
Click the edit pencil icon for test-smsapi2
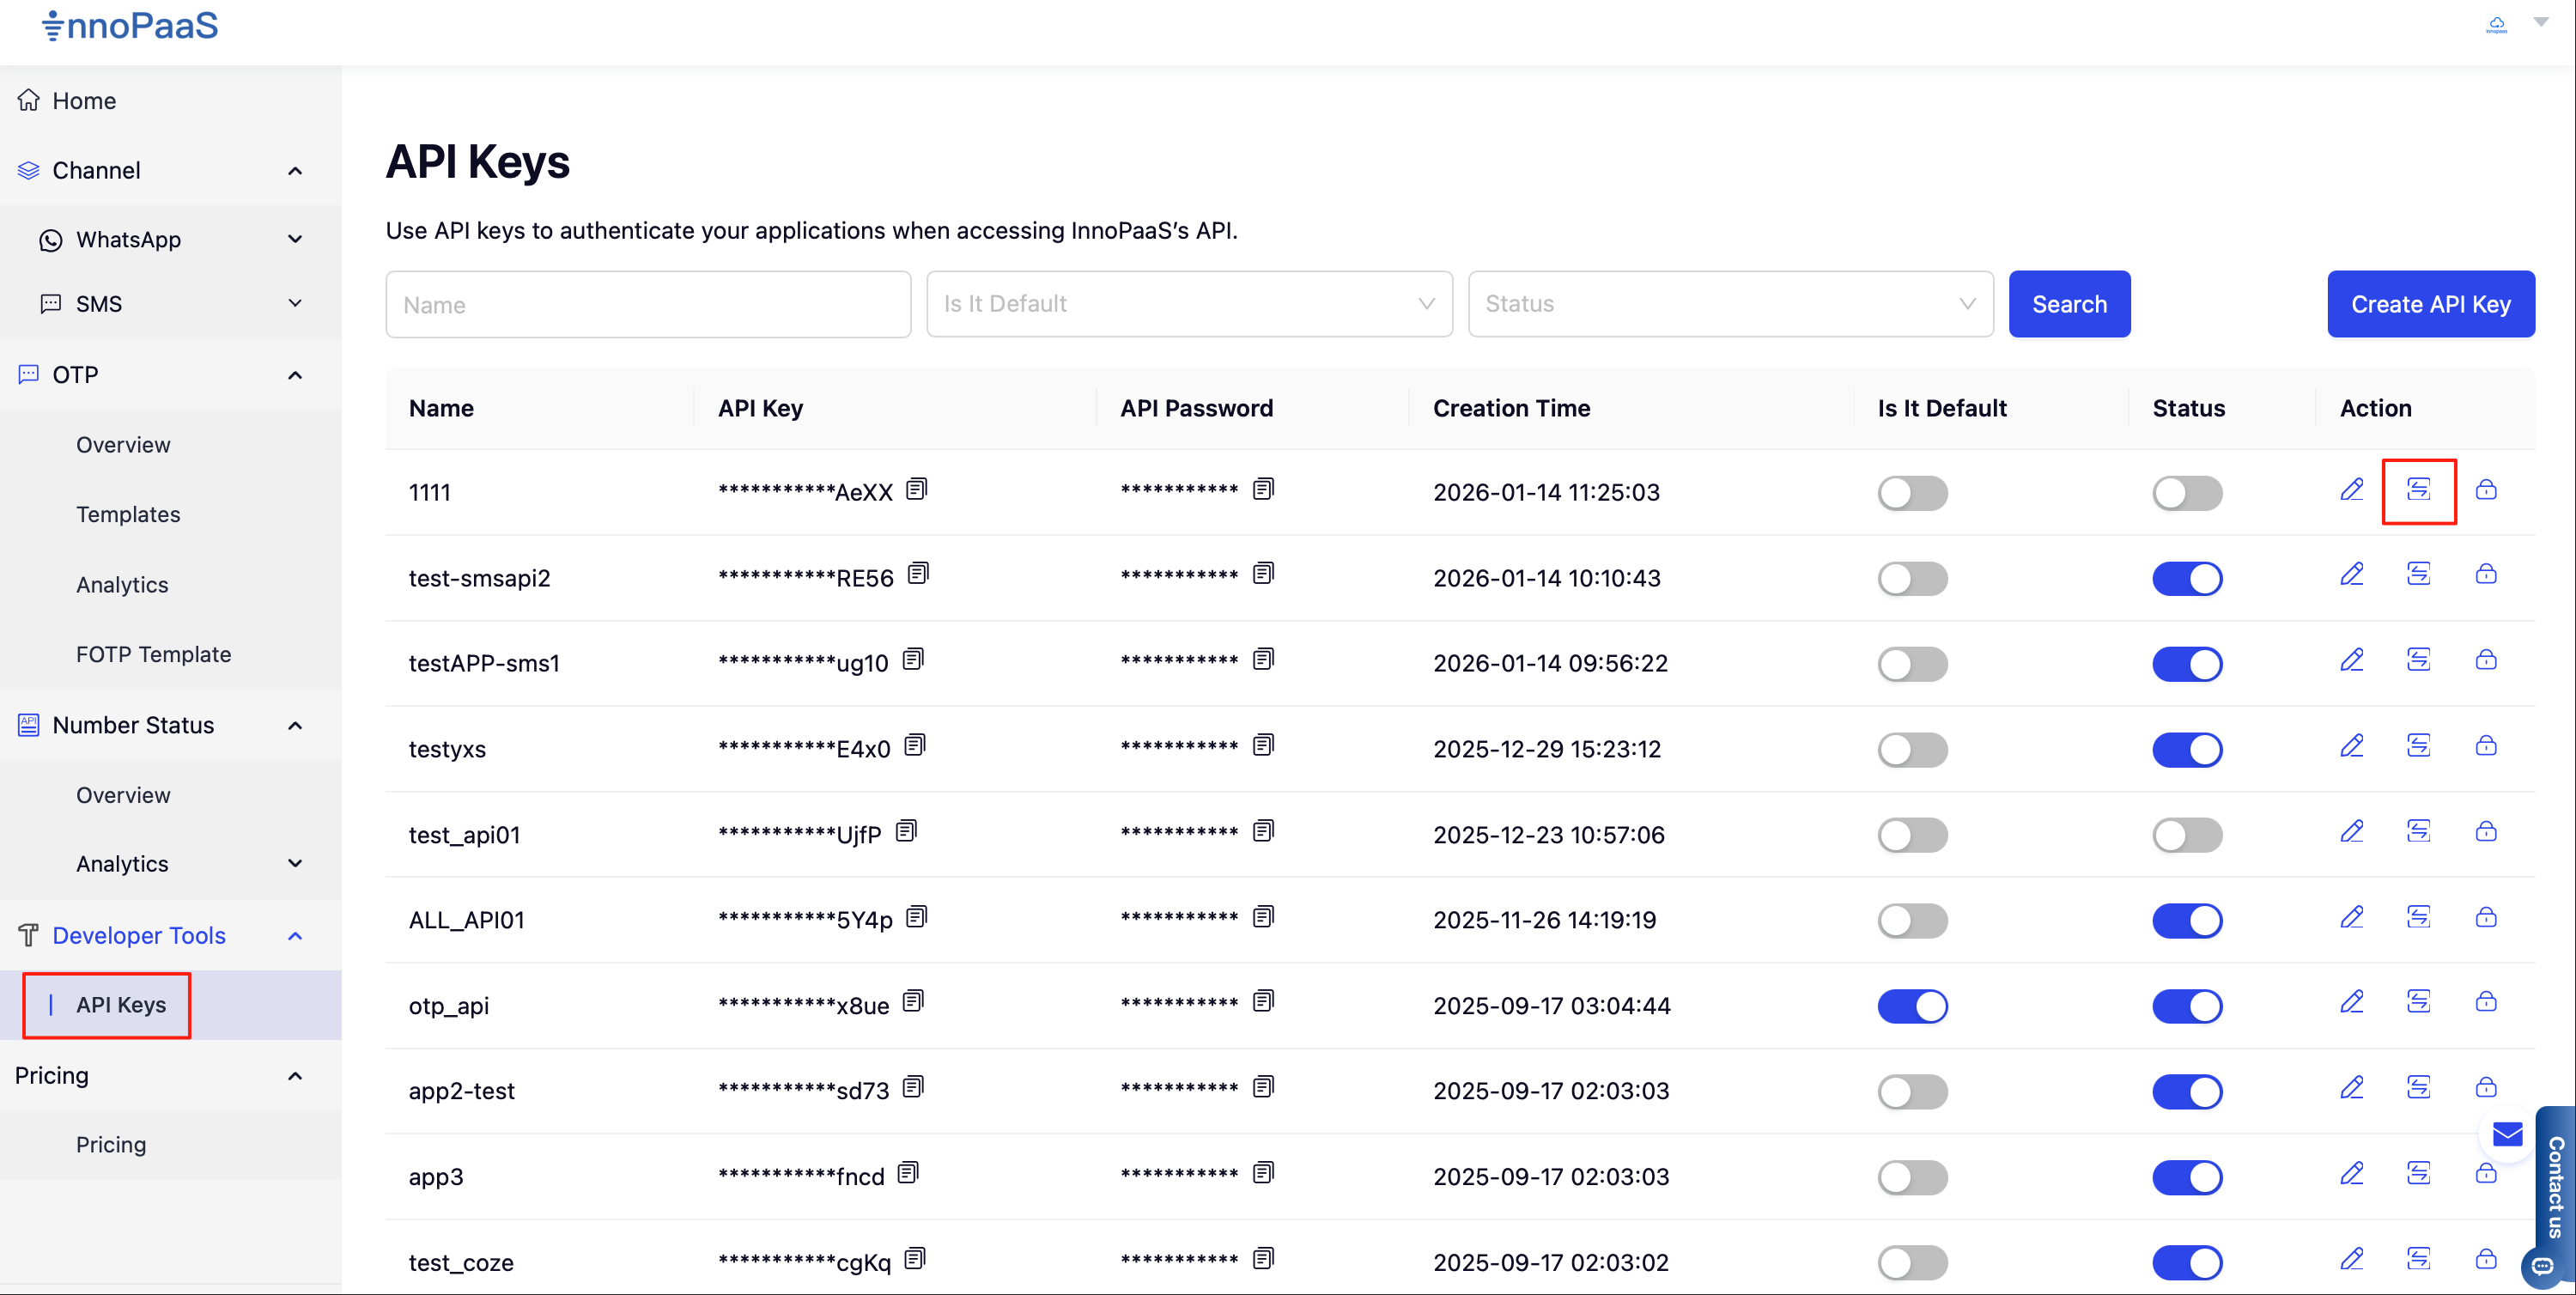[2351, 574]
